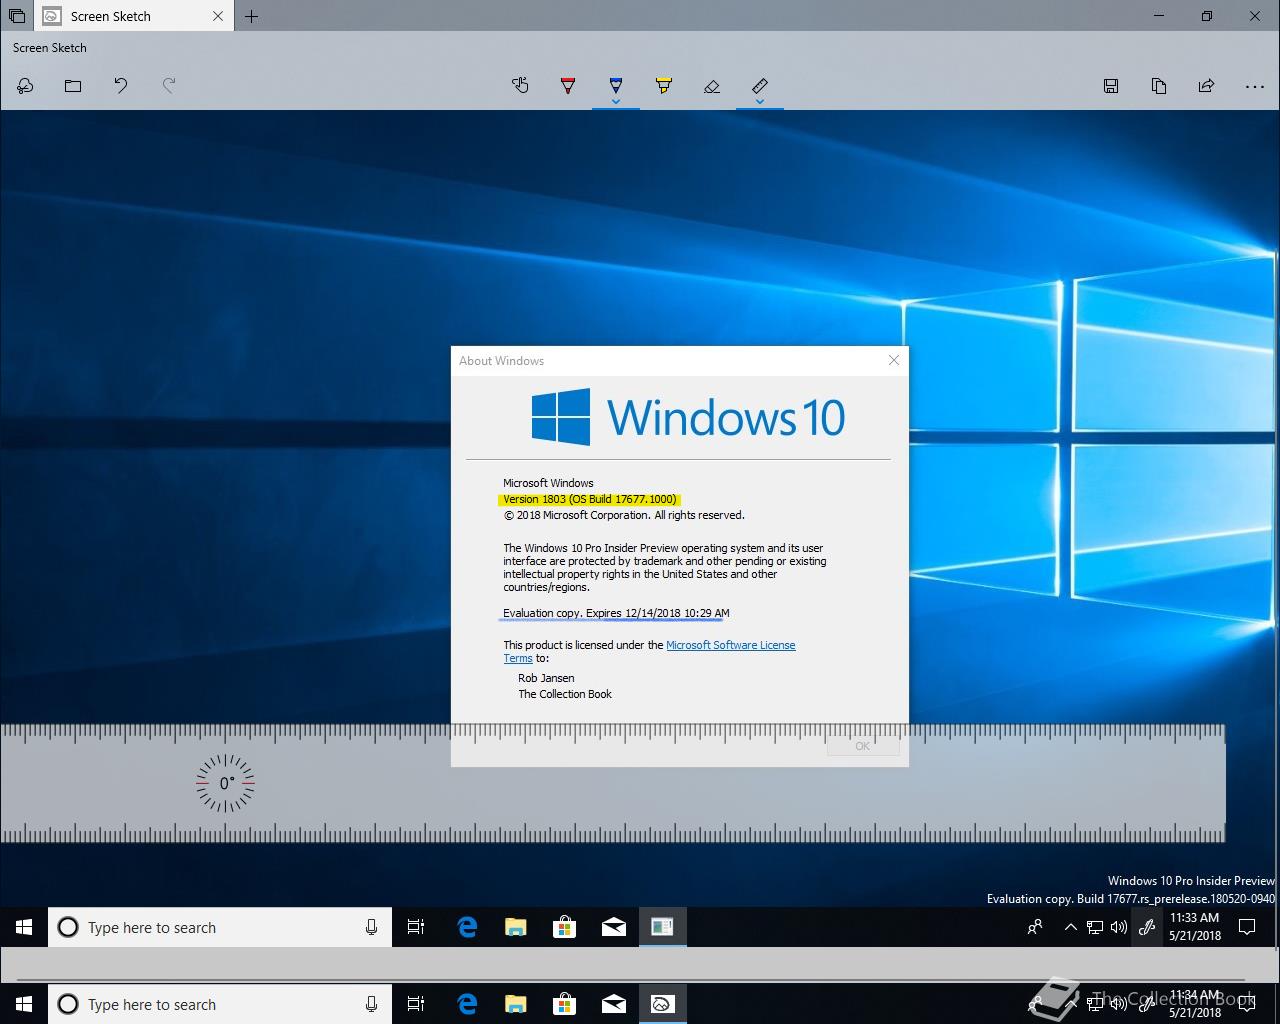
Task: Copy the sketch to clipboard
Action: (x=1159, y=86)
